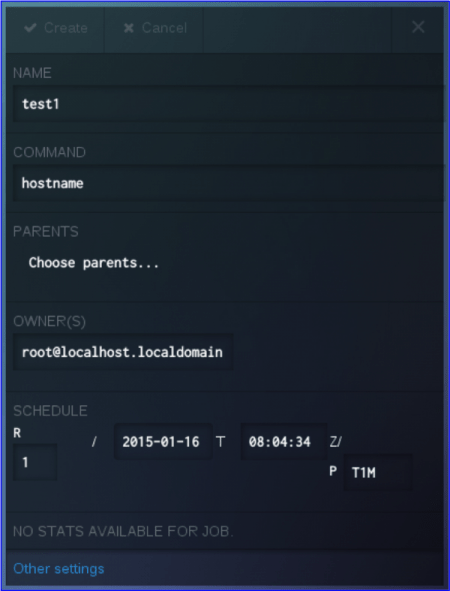Click the COMMAND field label
Image resolution: width=450 pixels, height=591 pixels.
click(x=49, y=152)
